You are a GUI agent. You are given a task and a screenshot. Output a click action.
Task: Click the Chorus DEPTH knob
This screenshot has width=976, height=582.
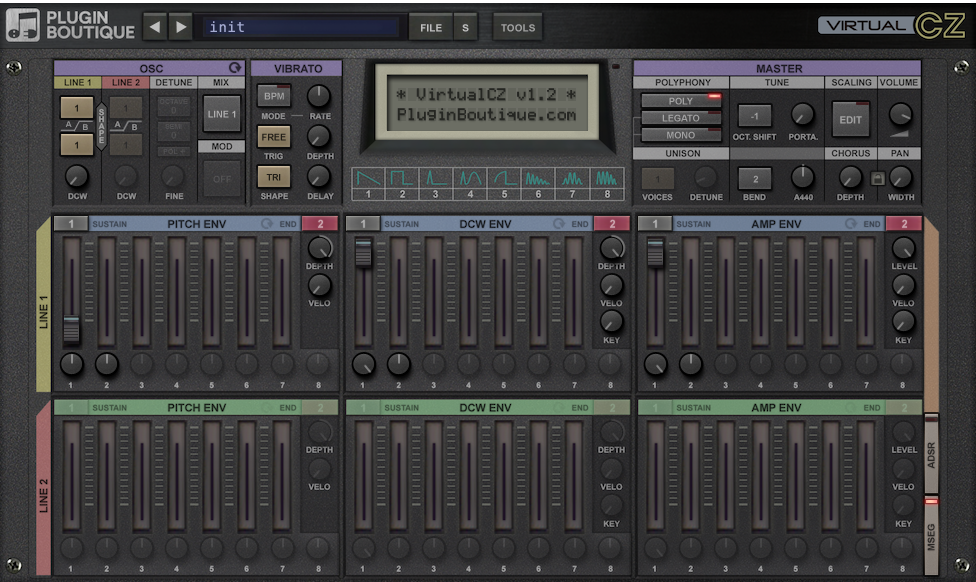pyautogui.click(x=850, y=178)
